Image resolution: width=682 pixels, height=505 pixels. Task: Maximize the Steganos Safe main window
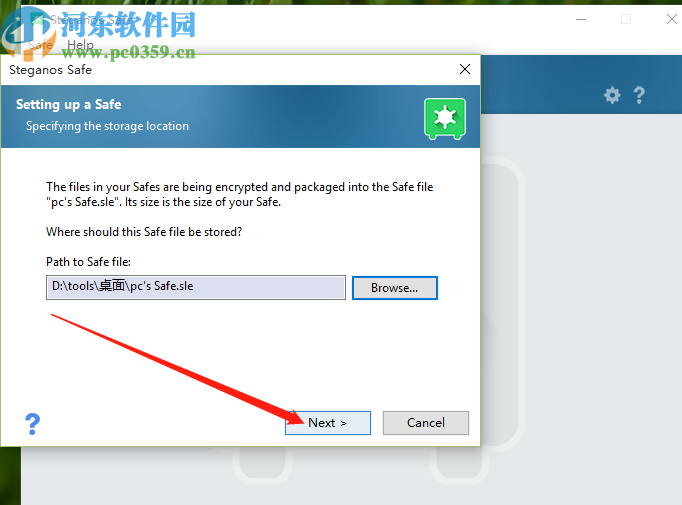626,19
